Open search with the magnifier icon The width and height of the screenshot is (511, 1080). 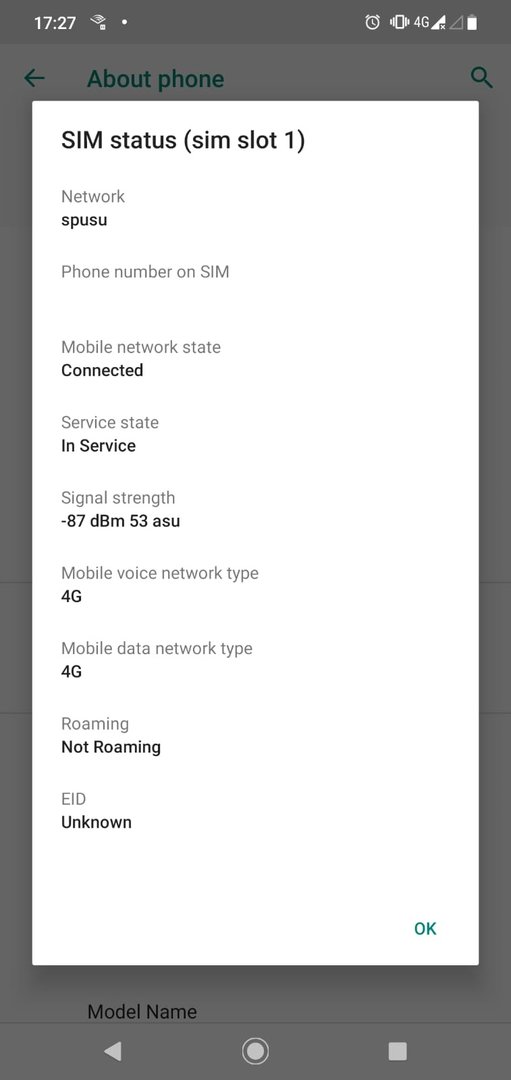point(481,78)
